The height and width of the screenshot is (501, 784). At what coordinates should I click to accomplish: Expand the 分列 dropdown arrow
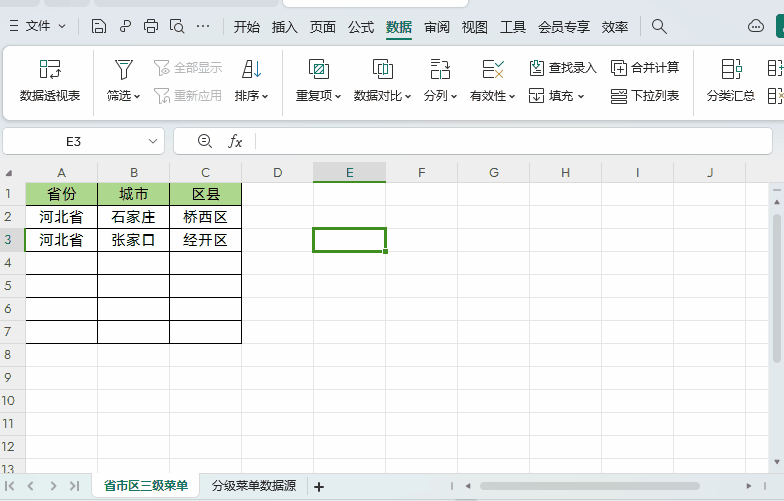[x=454, y=96]
